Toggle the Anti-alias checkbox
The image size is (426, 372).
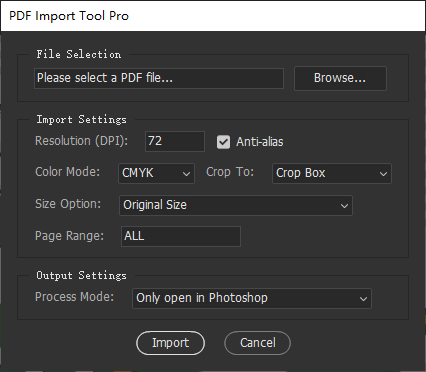tap(223, 142)
